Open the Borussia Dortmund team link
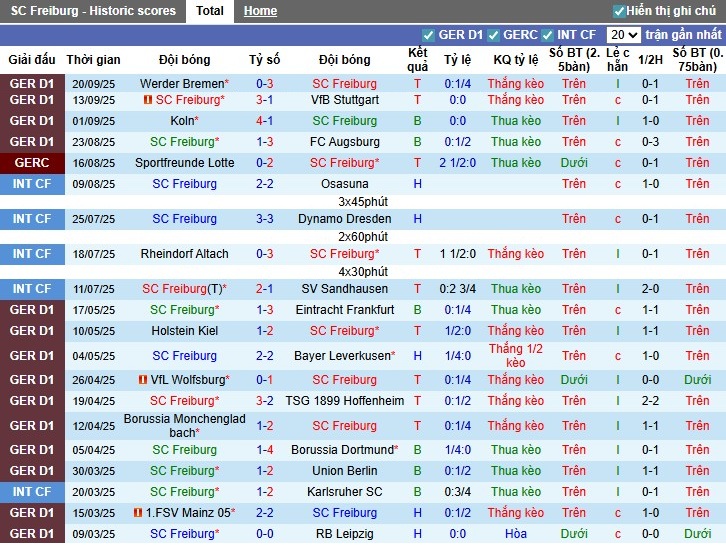This screenshot has height=545, width=726. coord(341,450)
